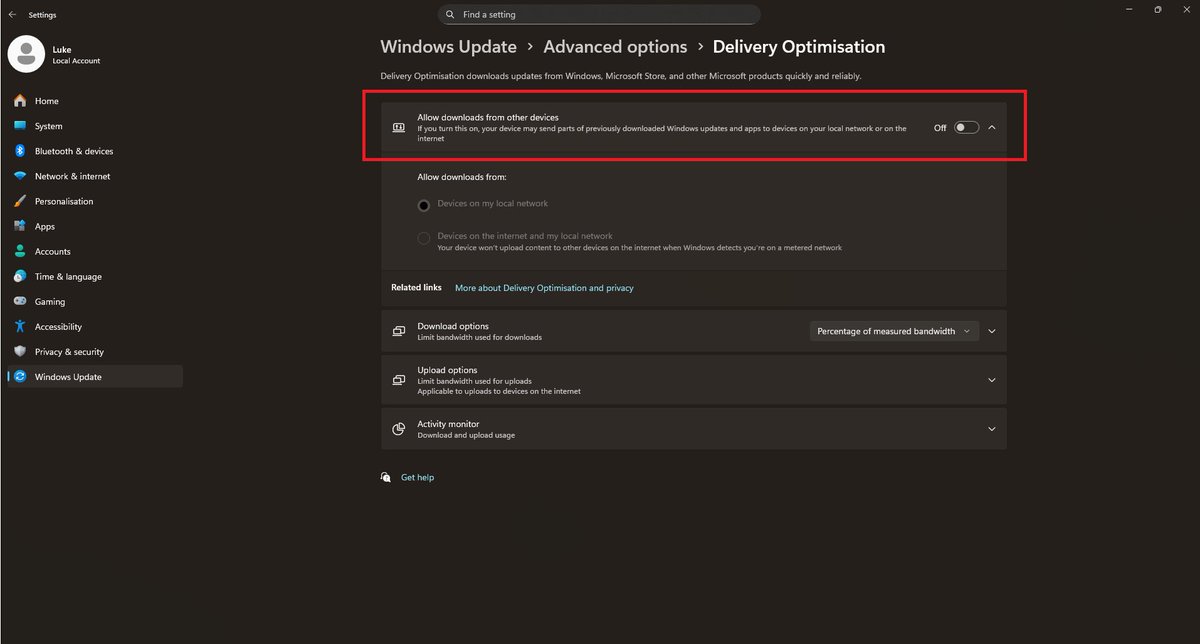Click the Home house icon in sidebar
This screenshot has height=644, width=1200.
click(20, 101)
